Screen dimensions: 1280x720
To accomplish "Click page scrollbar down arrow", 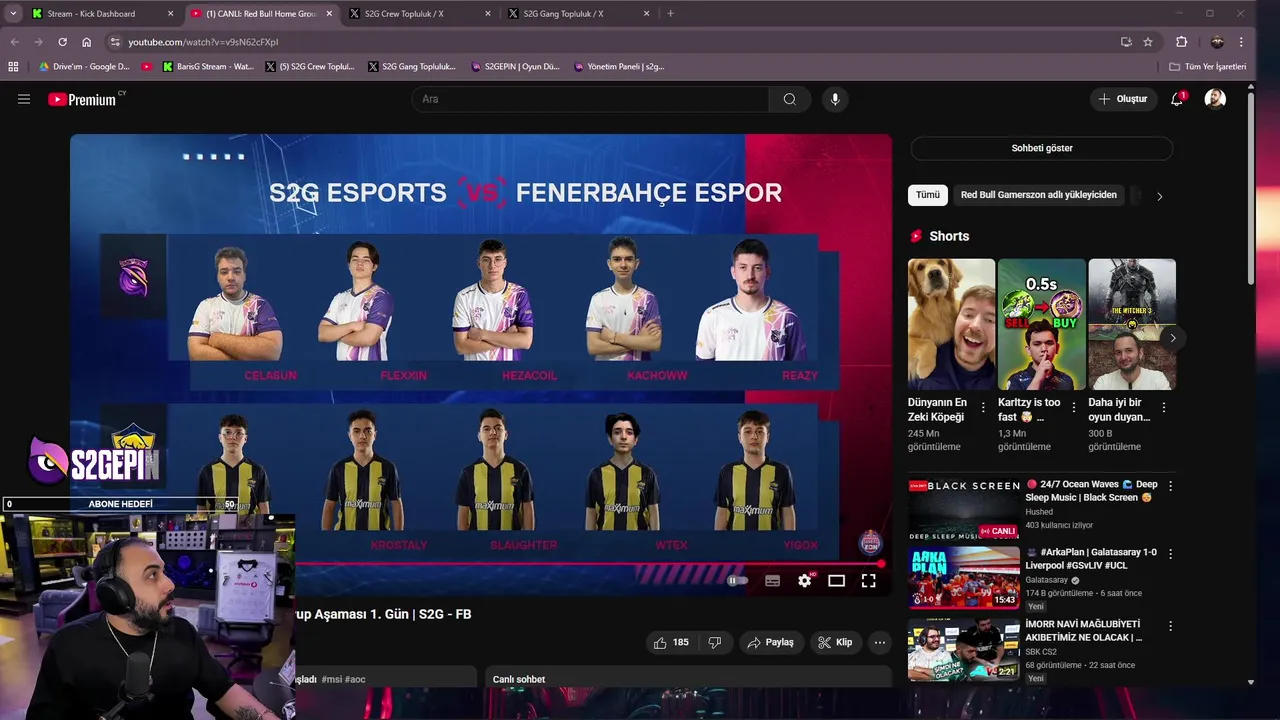I will tap(1250, 682).
